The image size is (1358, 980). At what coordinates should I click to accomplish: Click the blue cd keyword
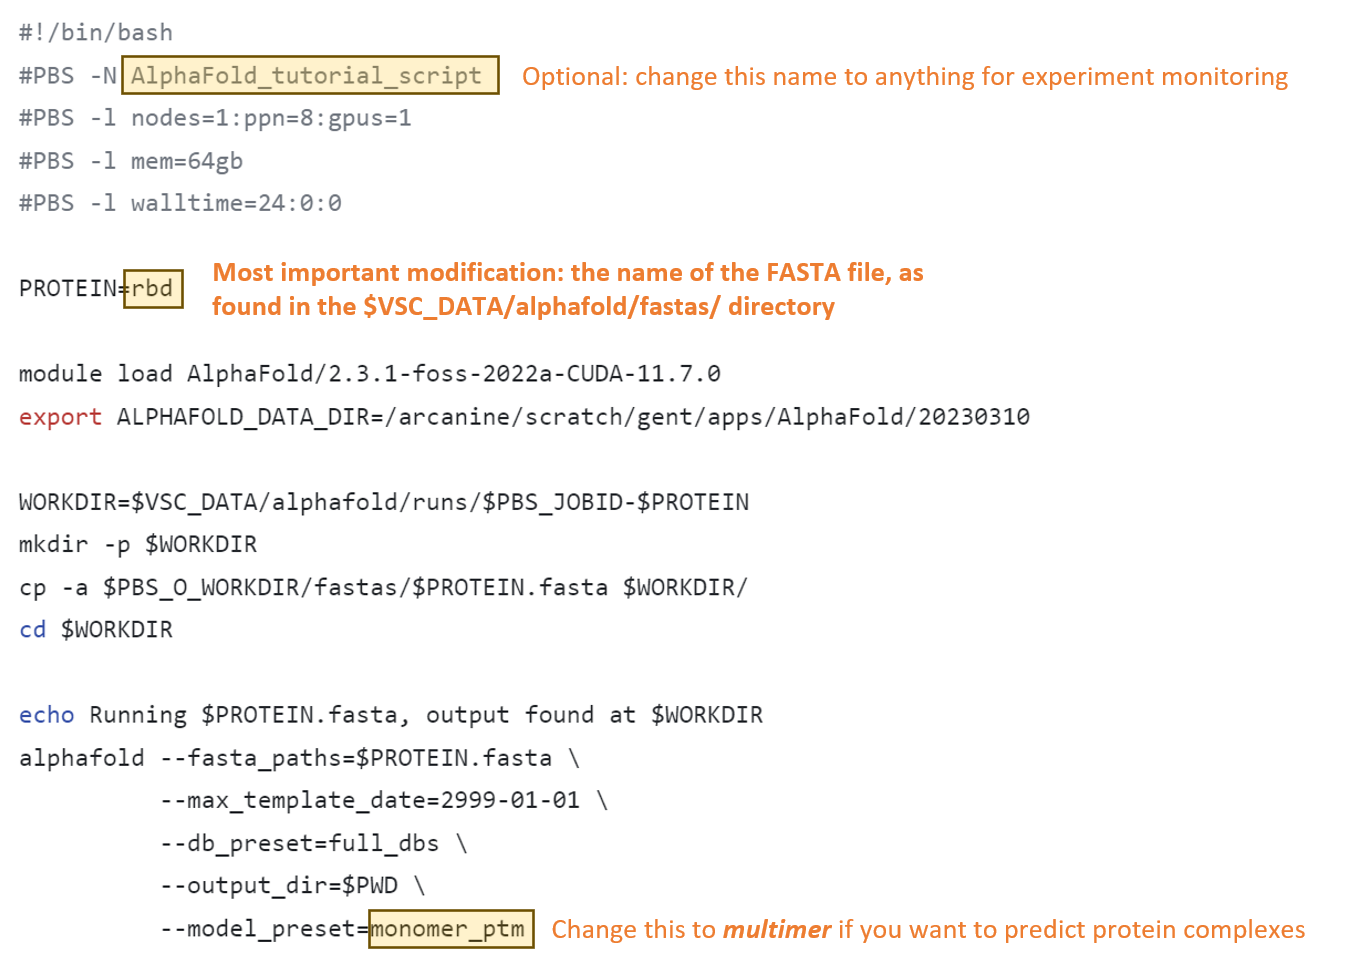33,630
